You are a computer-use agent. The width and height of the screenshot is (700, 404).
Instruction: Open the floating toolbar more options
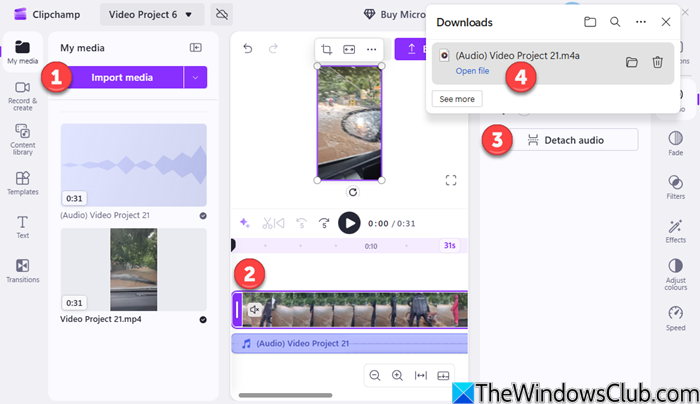[x=371, y=50]
